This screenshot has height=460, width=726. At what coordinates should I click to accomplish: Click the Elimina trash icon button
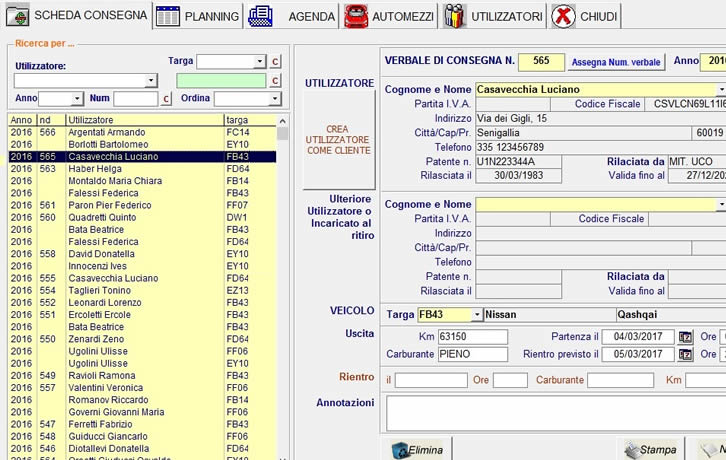tap(417, 449)
